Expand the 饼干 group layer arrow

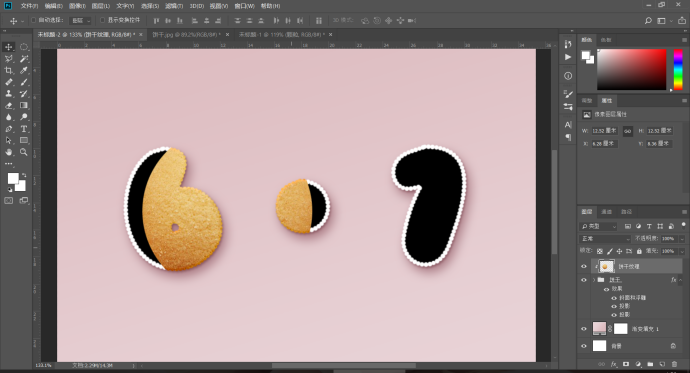[594, 280]
